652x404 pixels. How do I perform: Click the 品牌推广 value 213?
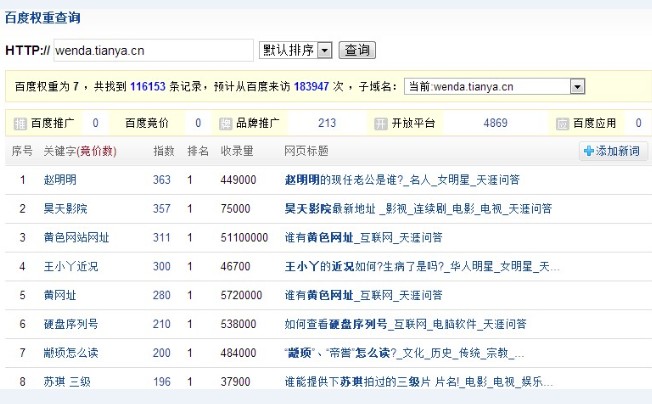tap(327, 123)
